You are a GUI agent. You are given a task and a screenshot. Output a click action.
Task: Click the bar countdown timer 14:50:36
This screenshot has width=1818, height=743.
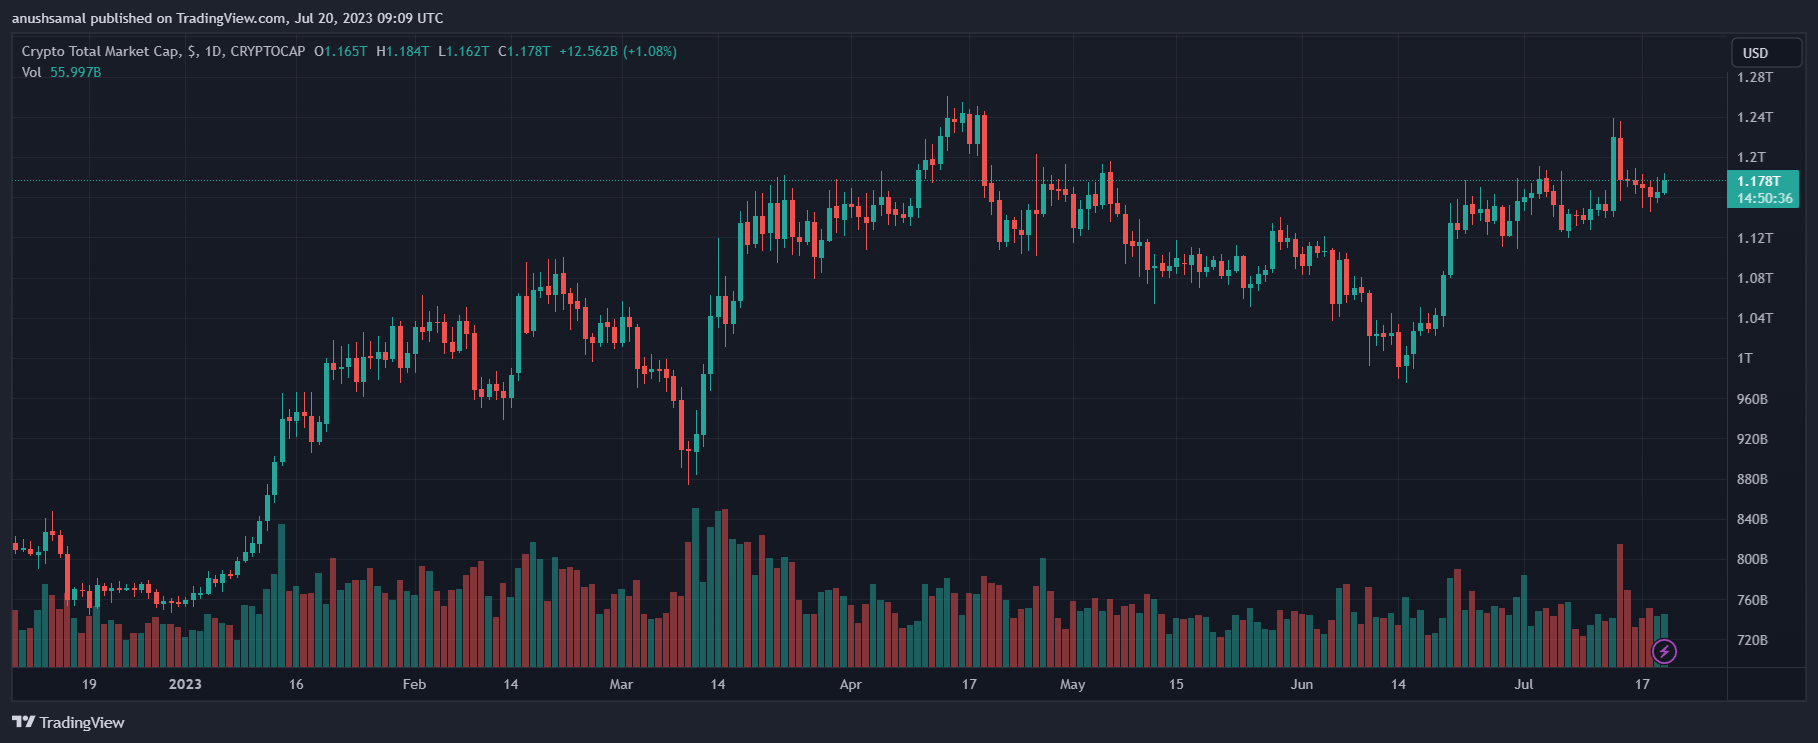tap(1764, 198)
